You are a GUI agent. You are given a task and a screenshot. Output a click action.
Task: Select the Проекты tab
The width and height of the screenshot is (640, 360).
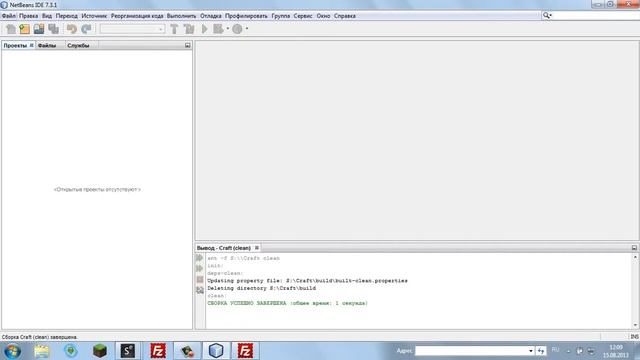[x=15, y=46]
